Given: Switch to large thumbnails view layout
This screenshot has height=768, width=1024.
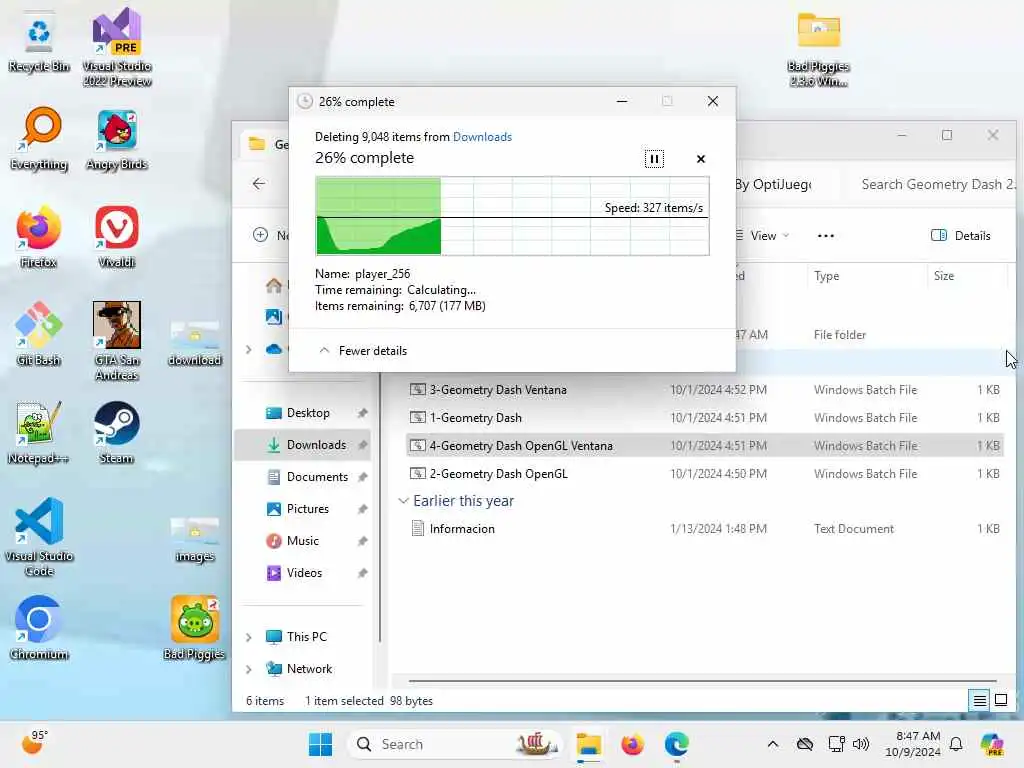Looking at the screenshot, I should 1000,701.
